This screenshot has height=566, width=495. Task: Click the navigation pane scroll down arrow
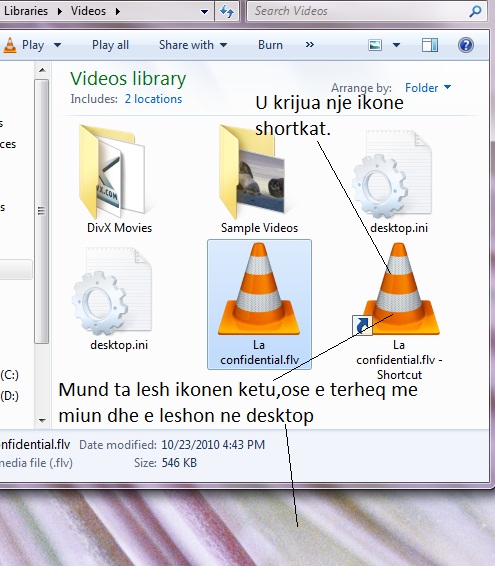42,421
